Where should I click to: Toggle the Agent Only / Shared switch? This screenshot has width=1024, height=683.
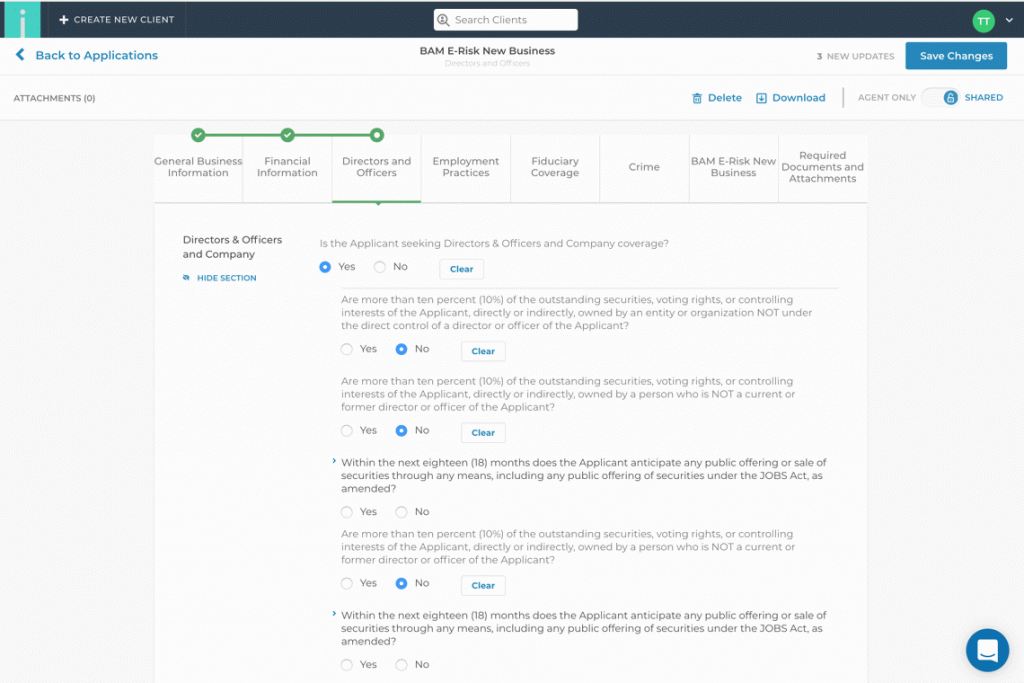pos(940,97)
